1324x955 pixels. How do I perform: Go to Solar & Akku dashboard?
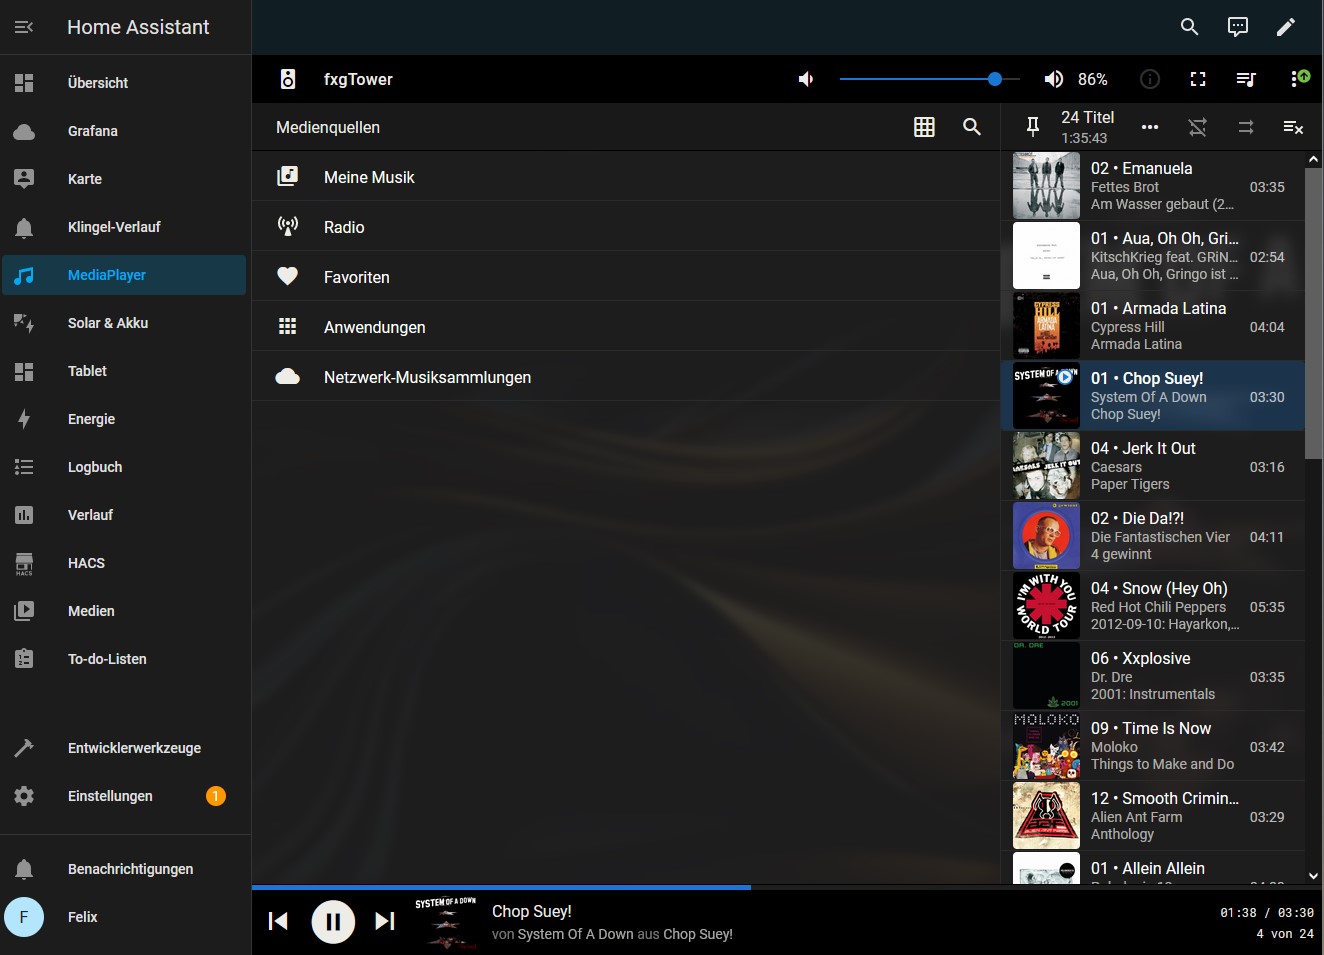tap(108, 323)
